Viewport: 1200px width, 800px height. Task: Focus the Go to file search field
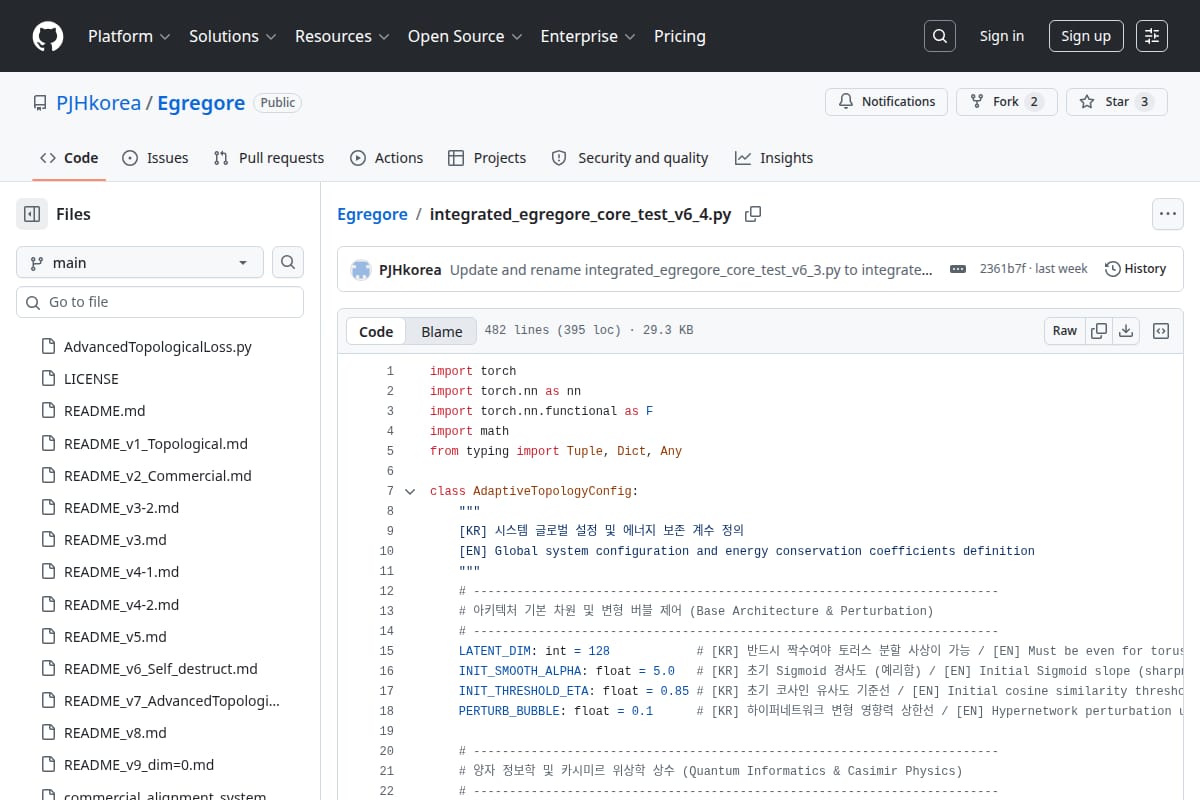point(160,302)
